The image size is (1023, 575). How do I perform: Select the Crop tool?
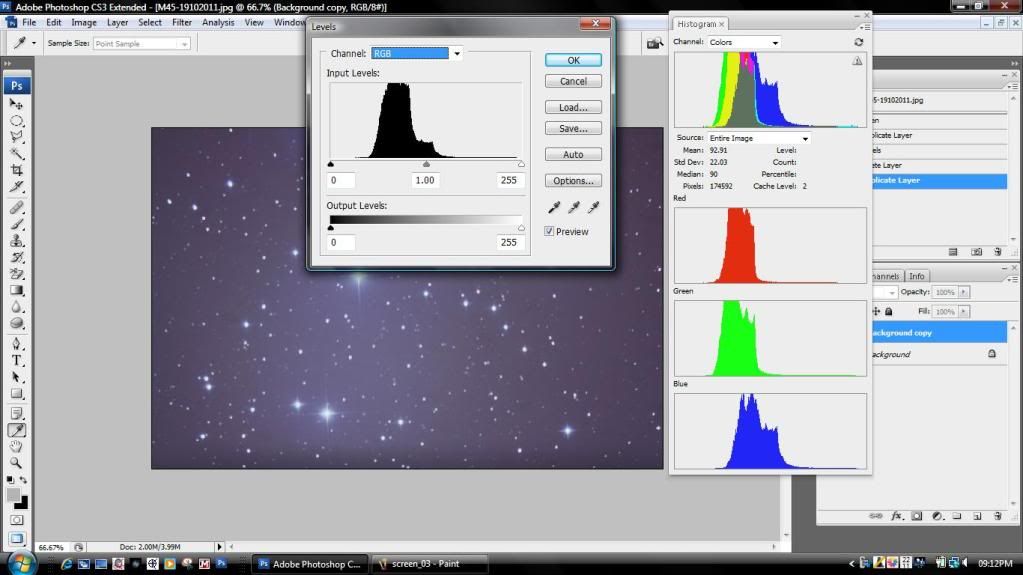tap(16, 170)
